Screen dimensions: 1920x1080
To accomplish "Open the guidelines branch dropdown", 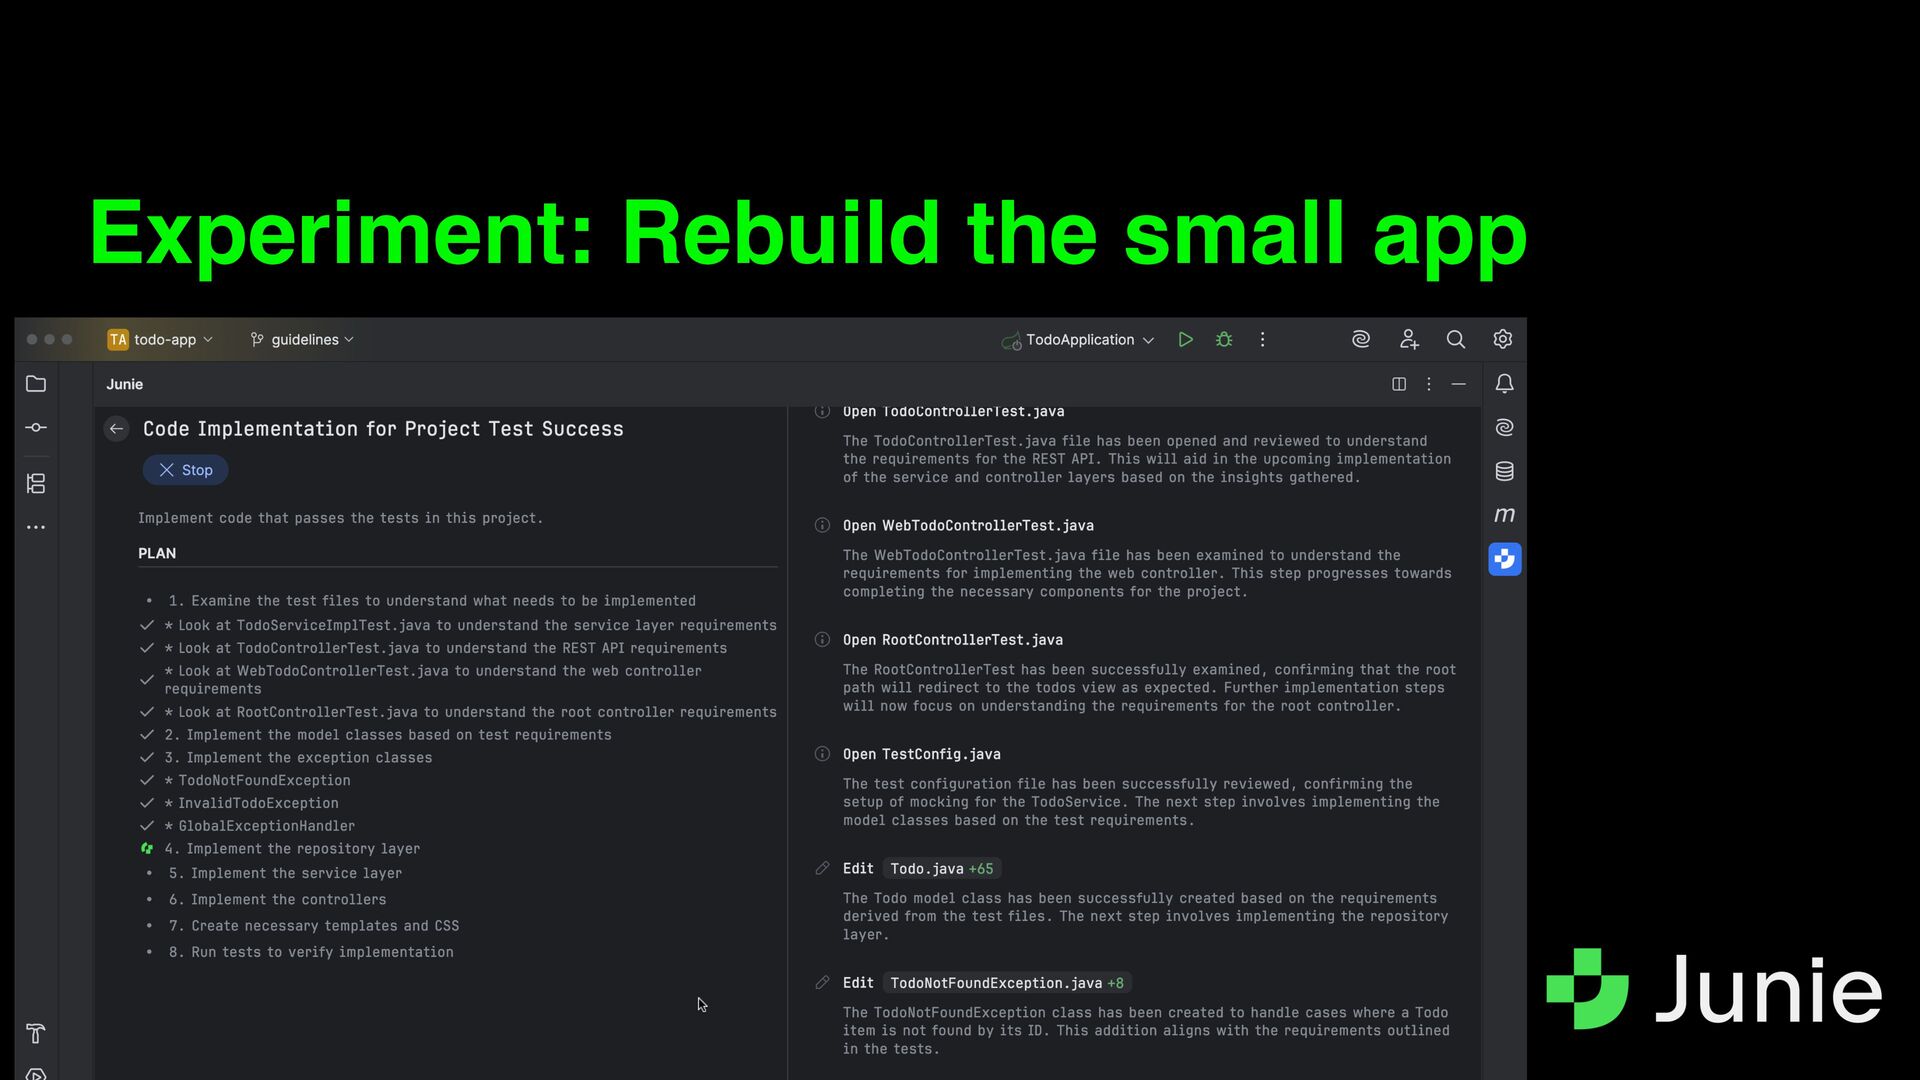I will 302,340.
